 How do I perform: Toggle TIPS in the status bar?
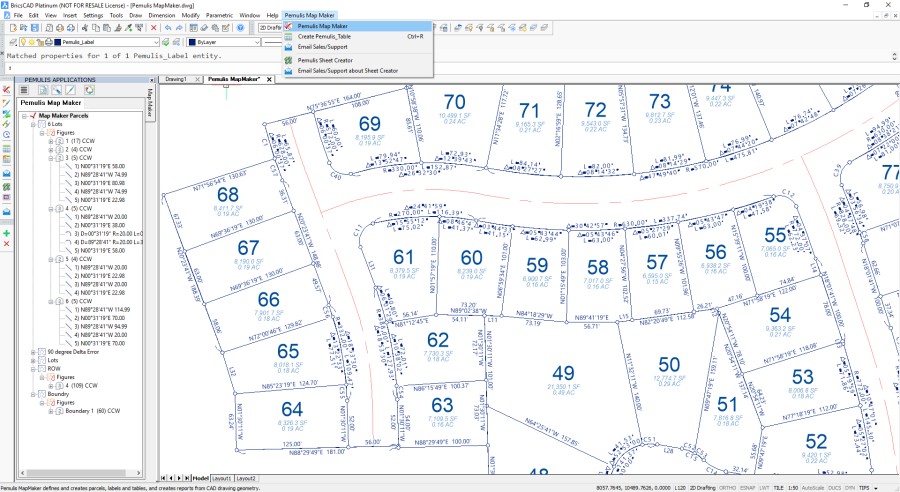[x=864, y=487]
